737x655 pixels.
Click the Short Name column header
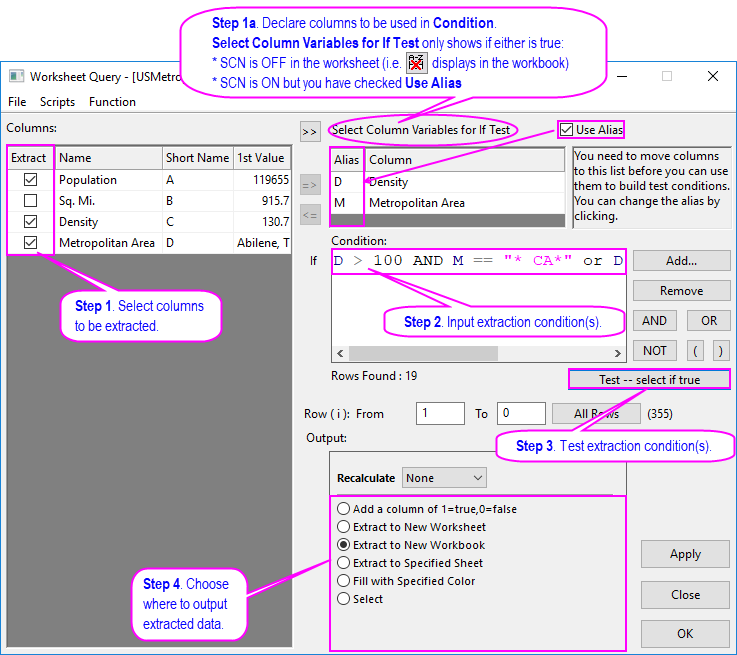(197, 158)
